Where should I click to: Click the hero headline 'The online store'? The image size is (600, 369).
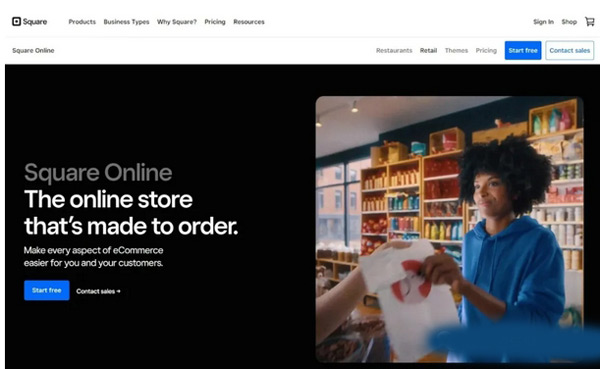(108, 199)
